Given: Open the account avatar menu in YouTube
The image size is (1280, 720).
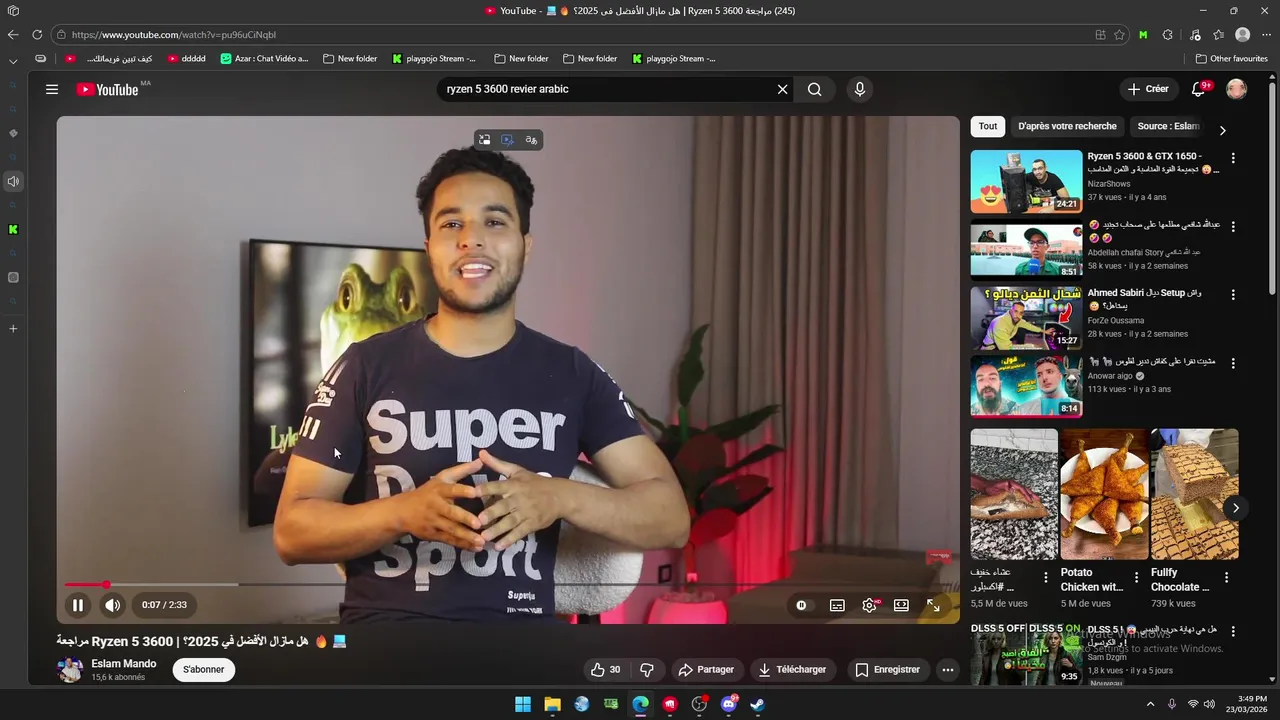Looking at the screenshot, I should [x=1237, y=89].
